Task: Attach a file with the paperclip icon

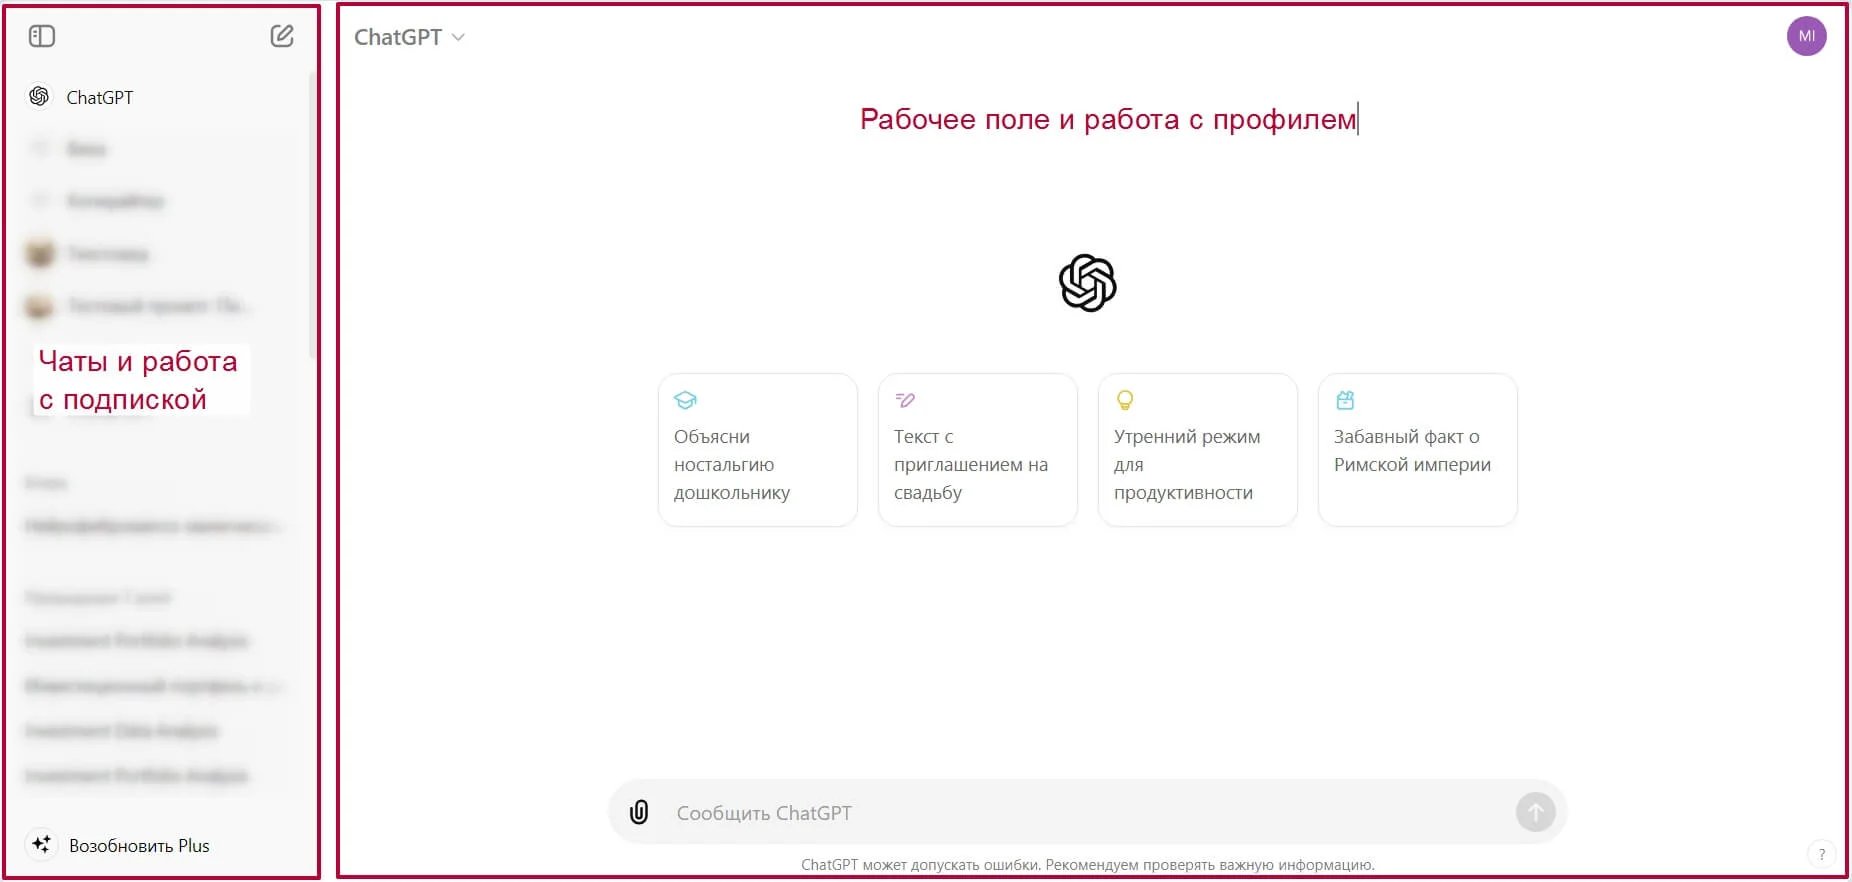Action: click(x=639, y=812)
